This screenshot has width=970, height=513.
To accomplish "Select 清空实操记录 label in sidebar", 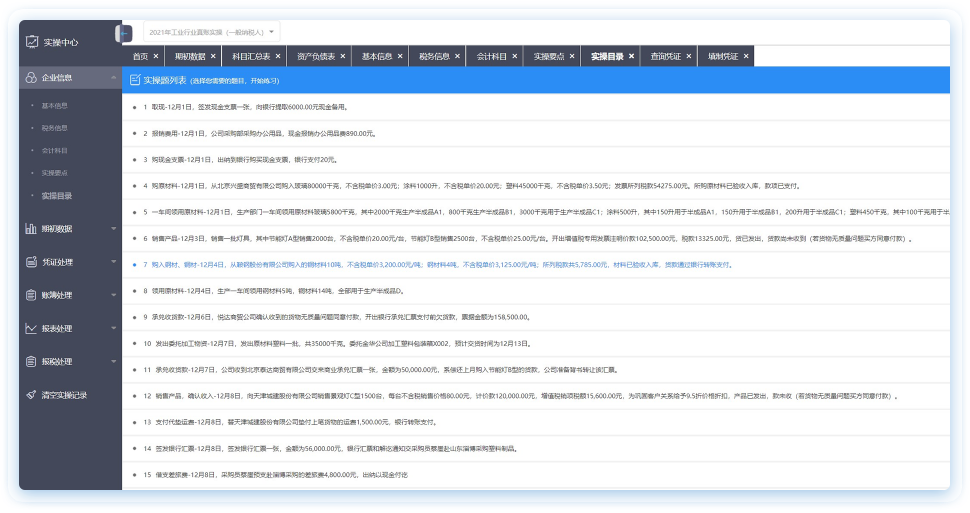I will point(64,395).
